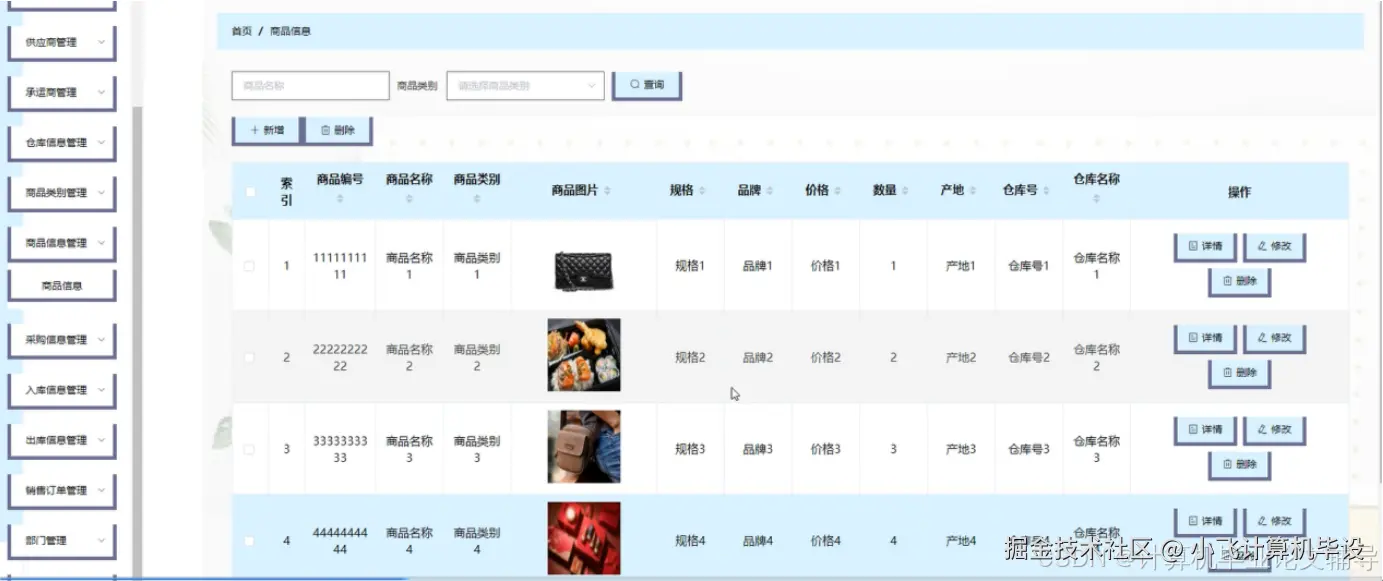Viewport: 1383px width, 581px height.
Task: Check the box for row 商品名称4
Action: pos(250,541)
